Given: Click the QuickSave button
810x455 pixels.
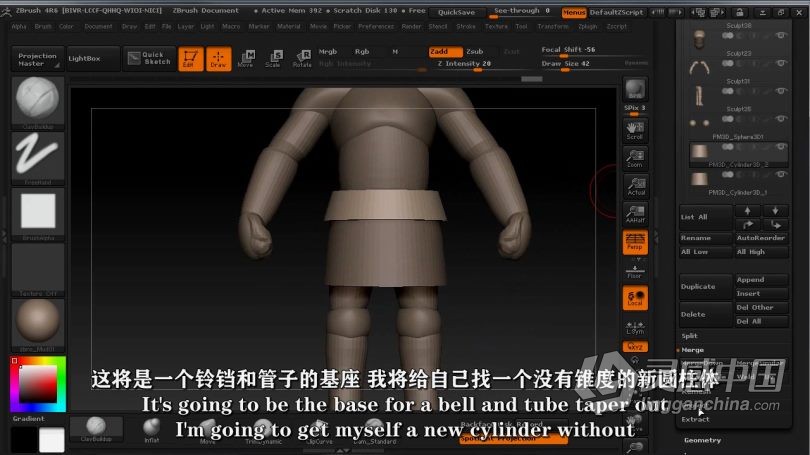Looking at the screenshot, I should [456, 12].
